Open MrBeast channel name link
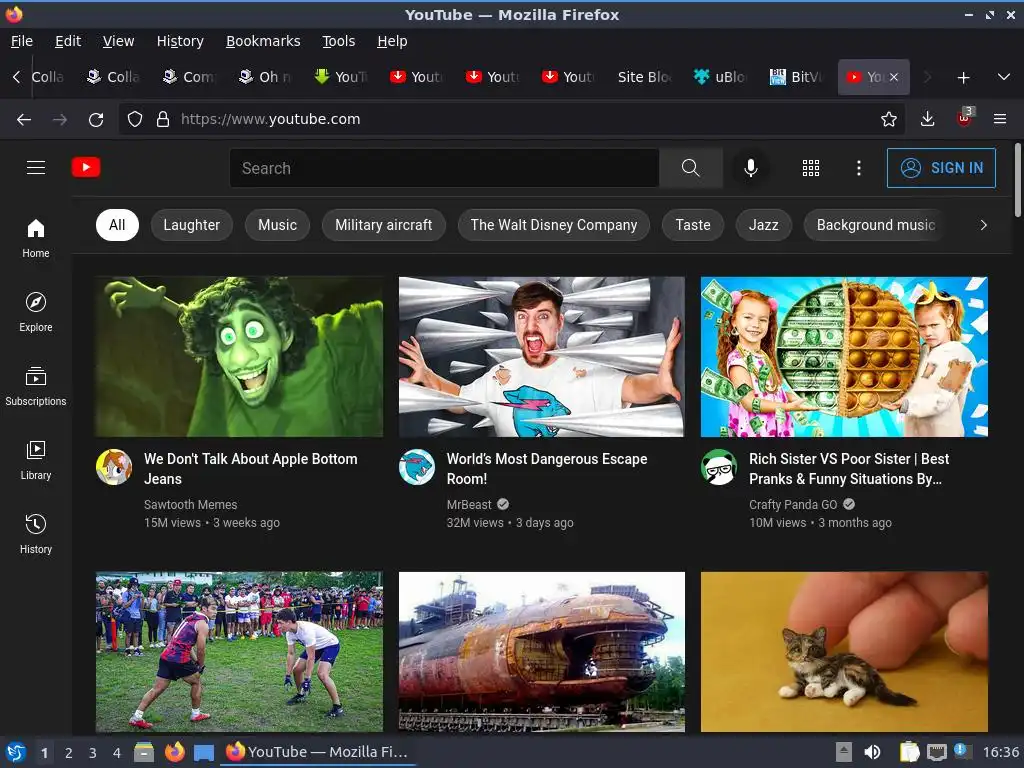This screenshot has height=768, width=1024. (x=469, y=504)
